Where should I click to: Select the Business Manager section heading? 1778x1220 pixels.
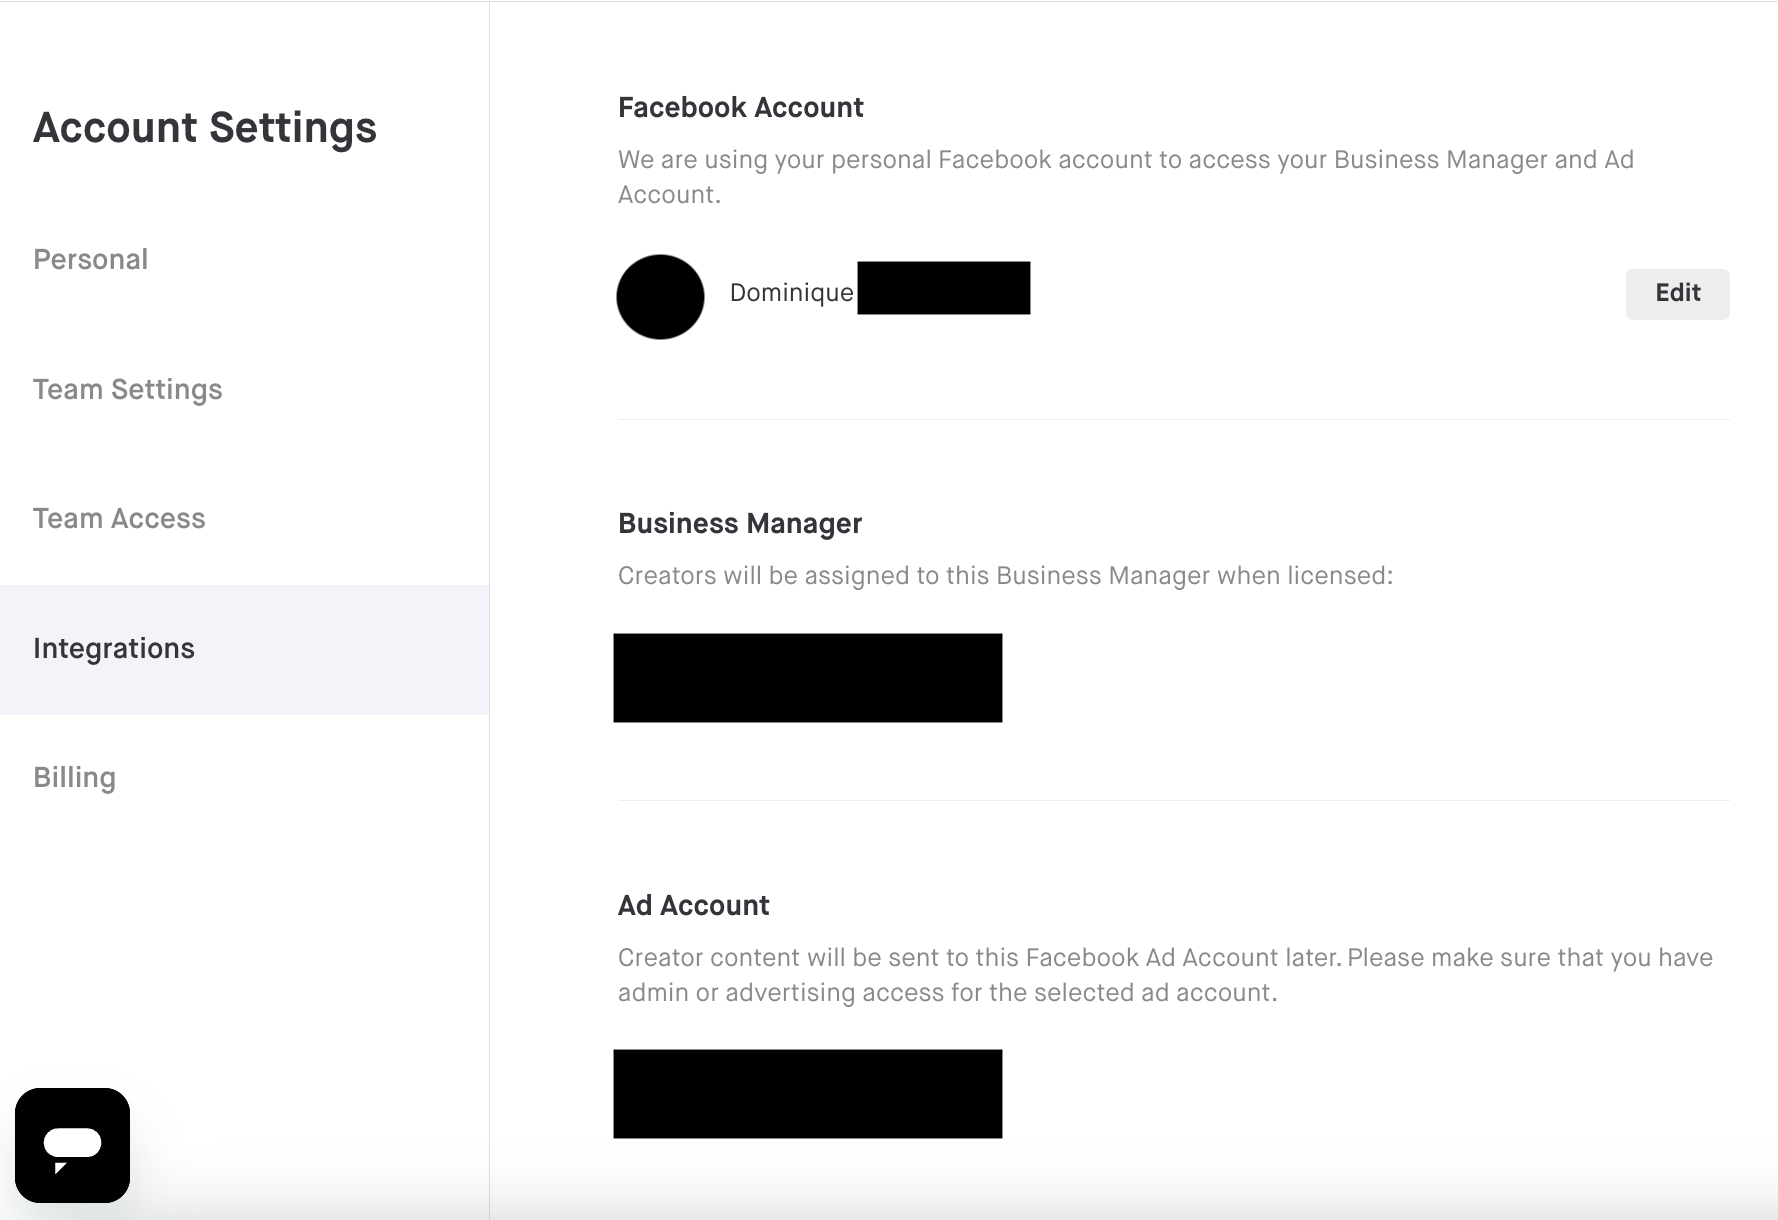pyautogui.click(x=740, y=523)
